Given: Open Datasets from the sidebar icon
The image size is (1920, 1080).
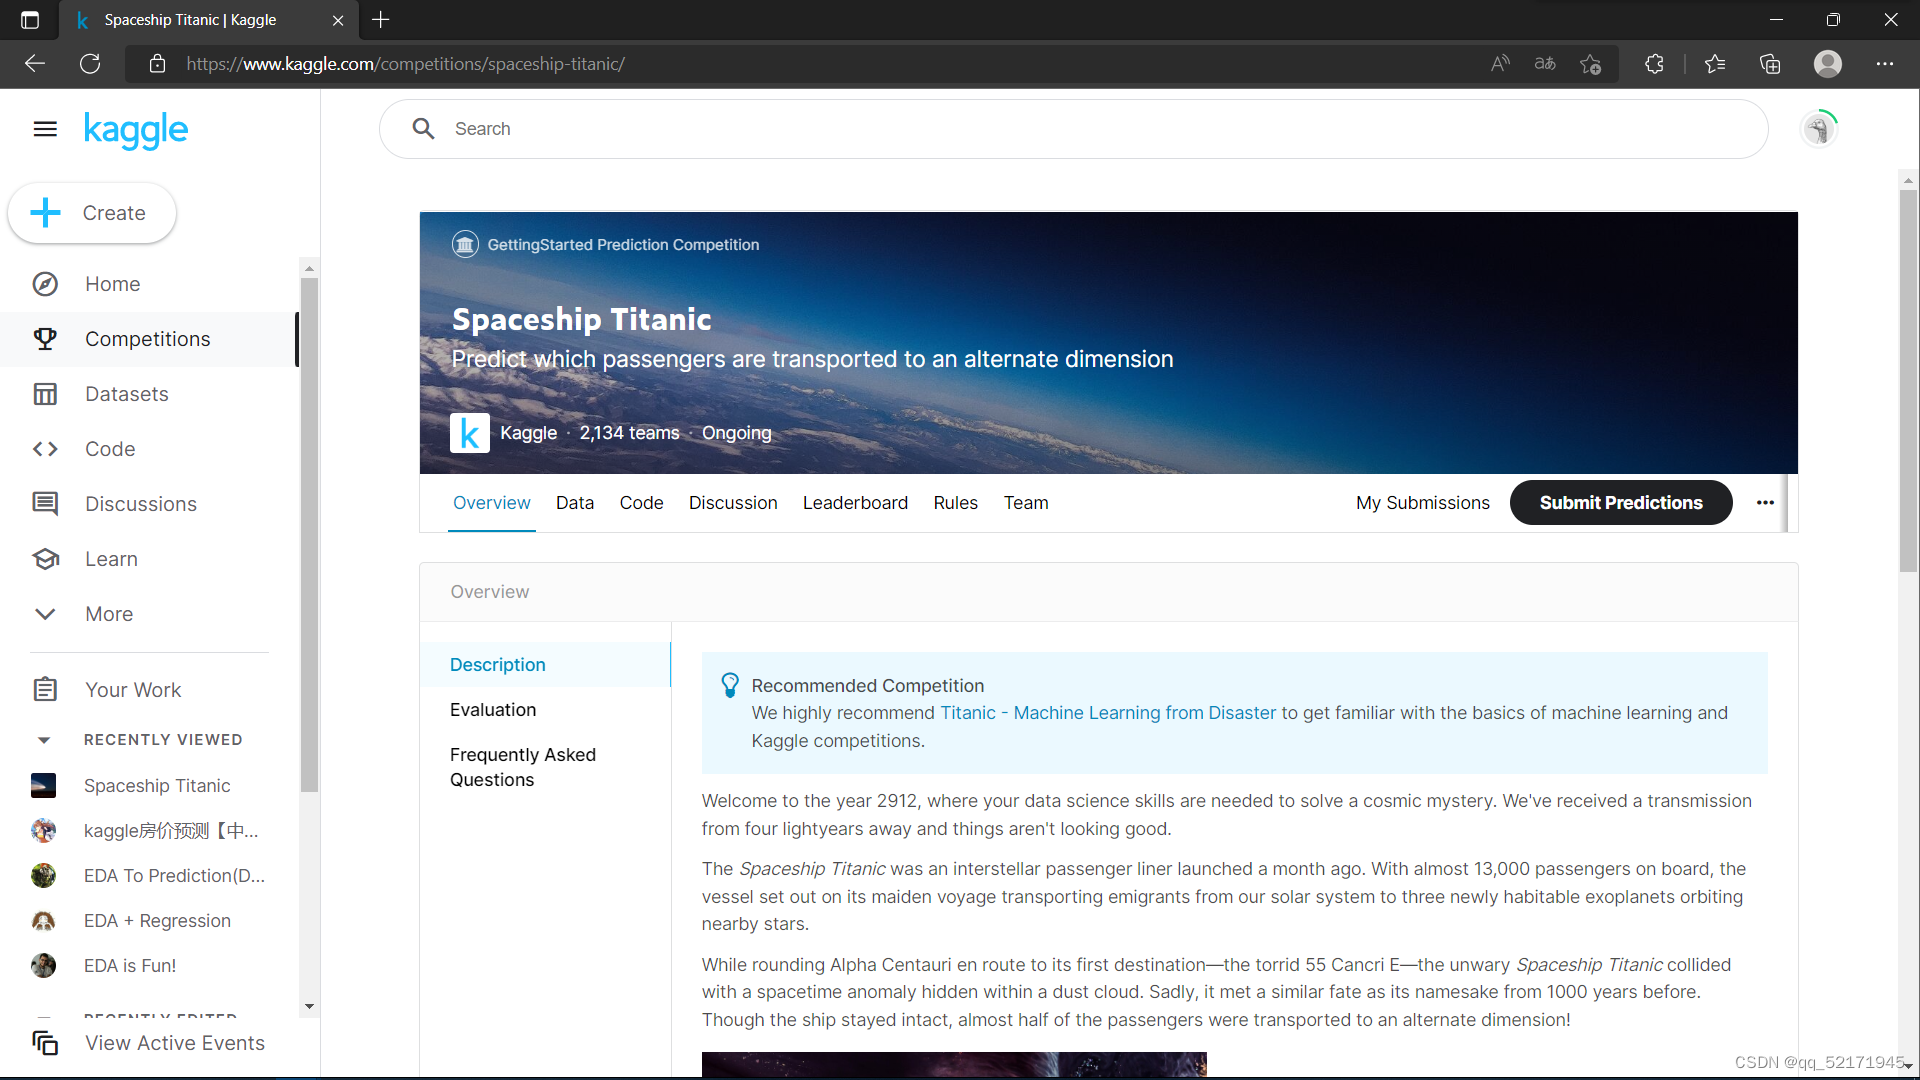Looking at the screenshot, I should click(45, 394).
